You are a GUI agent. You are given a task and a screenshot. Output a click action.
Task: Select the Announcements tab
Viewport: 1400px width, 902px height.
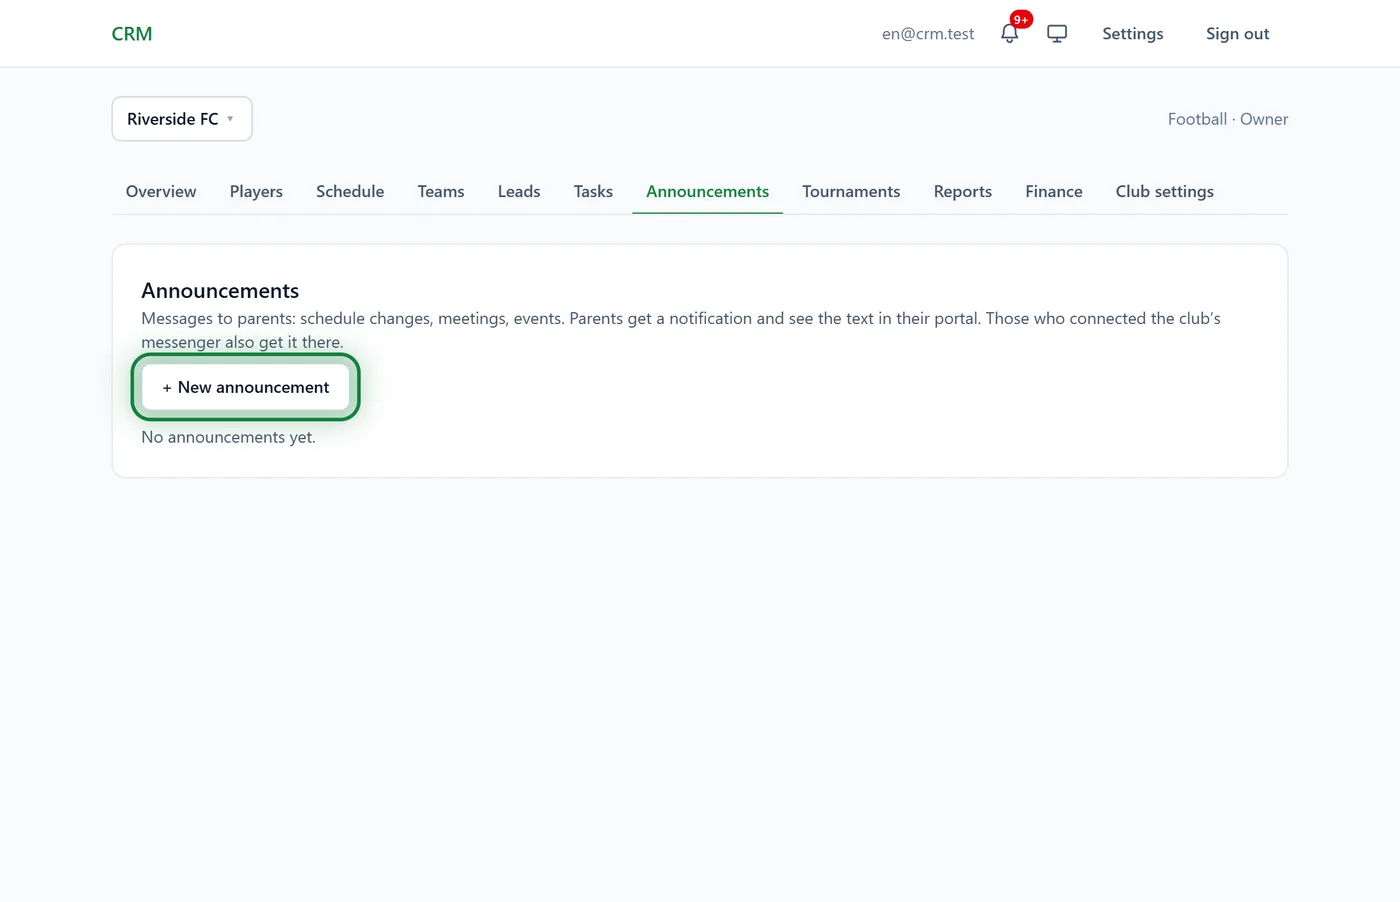point(707,191)
